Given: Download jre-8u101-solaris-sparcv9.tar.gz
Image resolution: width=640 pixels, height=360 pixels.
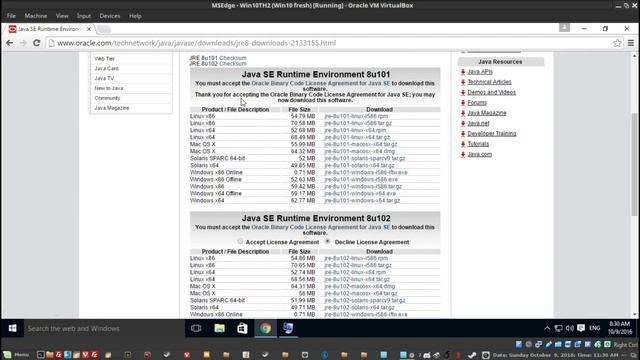Looking at the screenshot, I should 364,158.
